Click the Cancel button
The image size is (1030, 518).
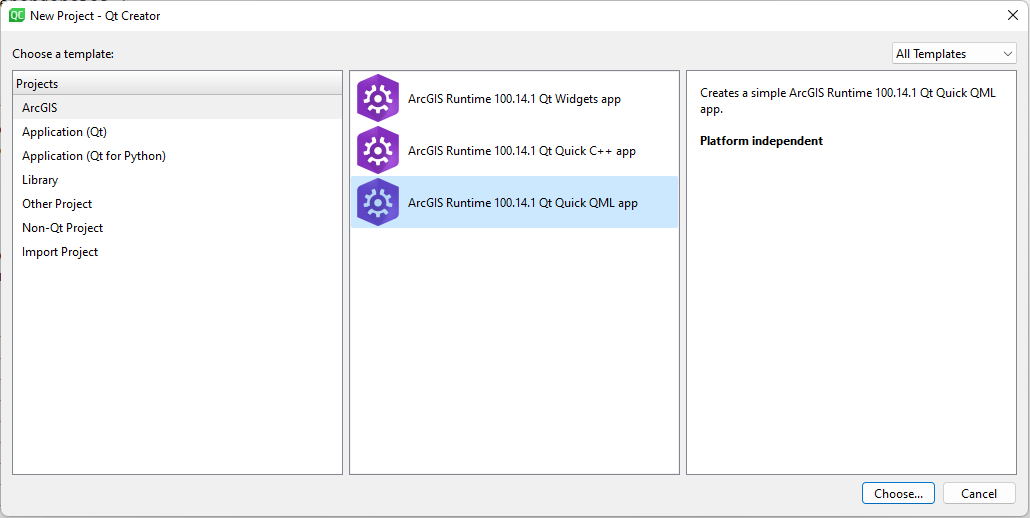(979, 494)
